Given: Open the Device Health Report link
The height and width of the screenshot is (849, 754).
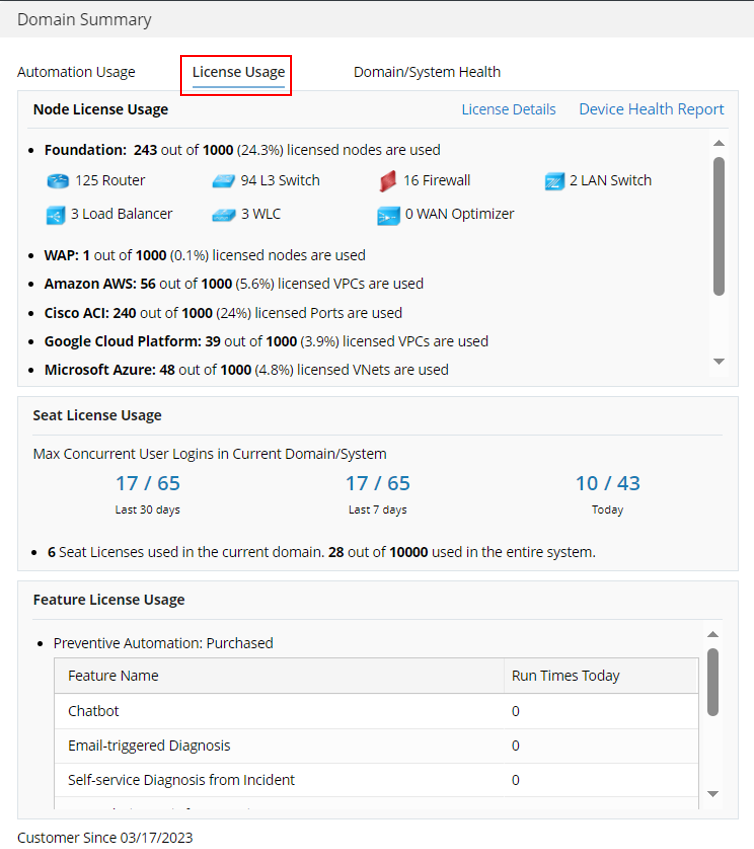Looking at the screenshot, I should (651, 110).
